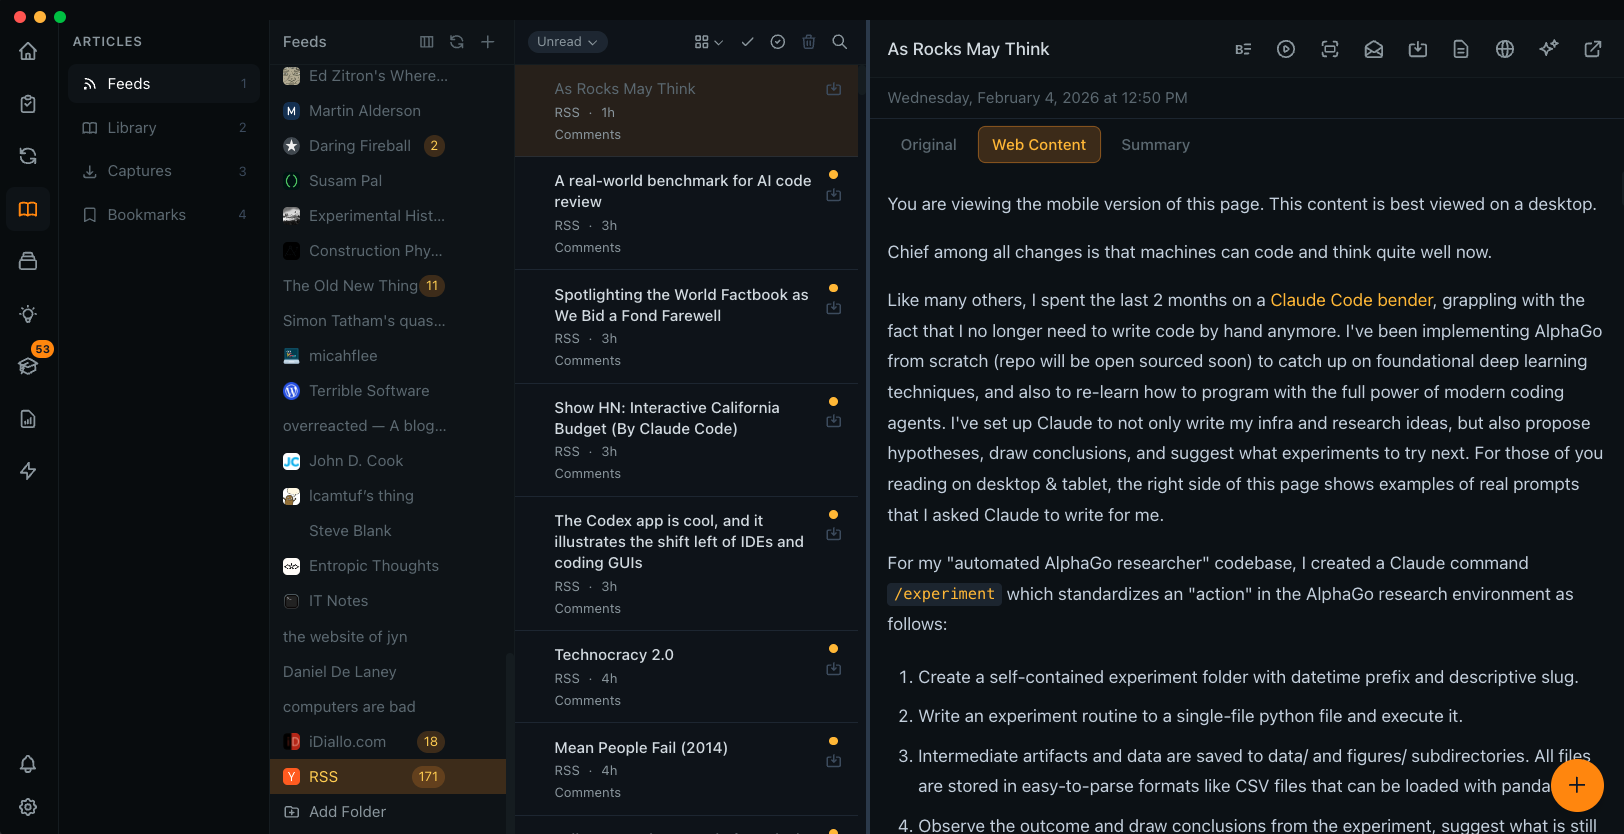Open the clipboard tasks icon in left rail

tap(28, 104)
